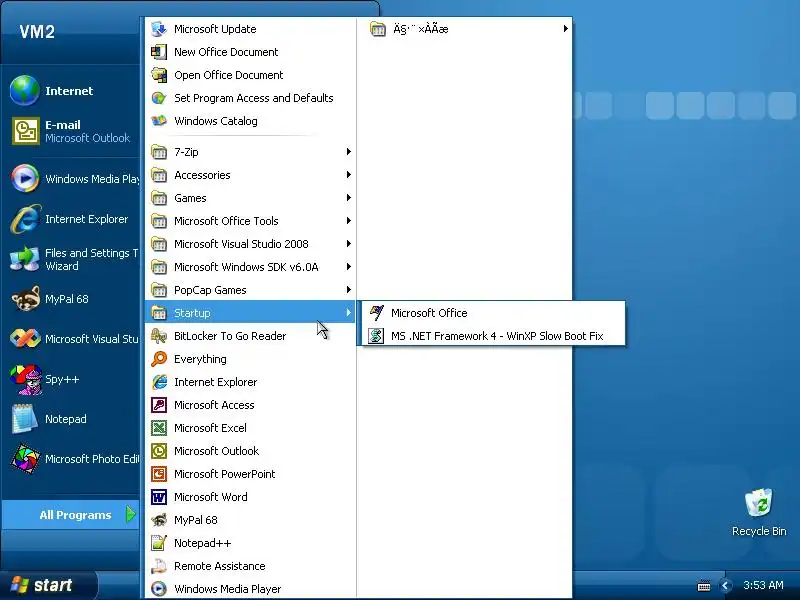Screen dimensions: 800x600
Task: Launch MyPal 68 from programs list
Action: coord(250,520)
